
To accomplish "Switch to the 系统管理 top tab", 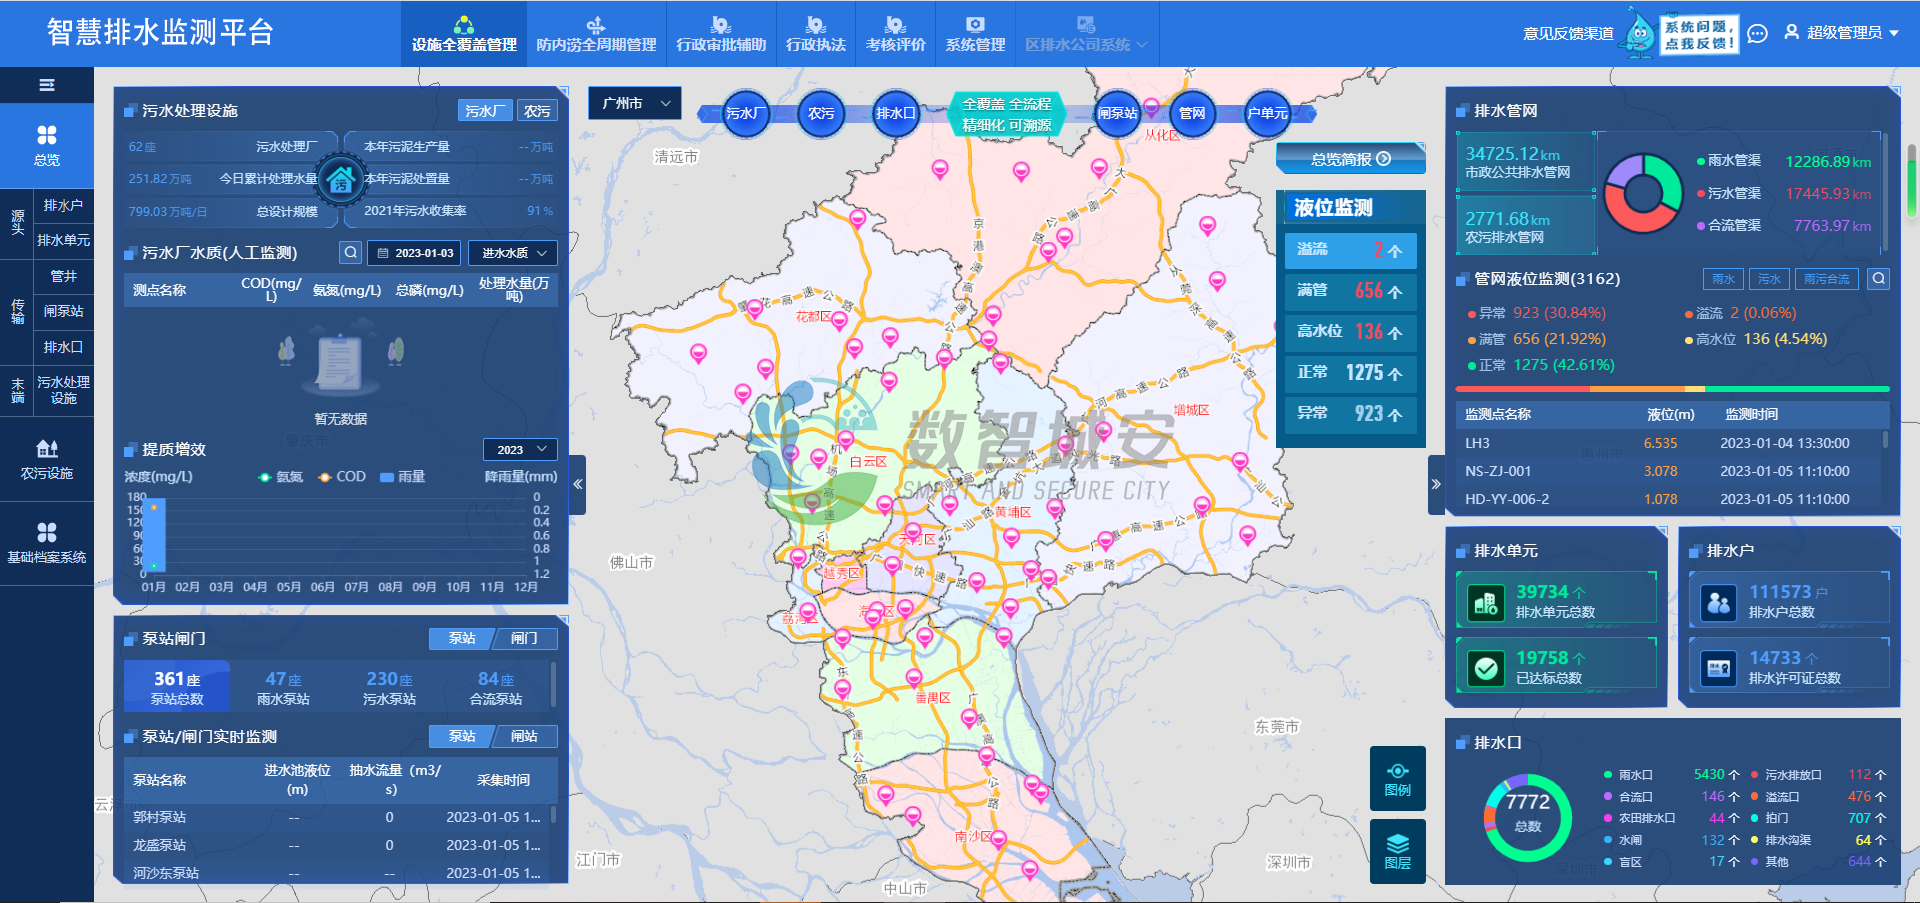I will click(x=975, y=34).
